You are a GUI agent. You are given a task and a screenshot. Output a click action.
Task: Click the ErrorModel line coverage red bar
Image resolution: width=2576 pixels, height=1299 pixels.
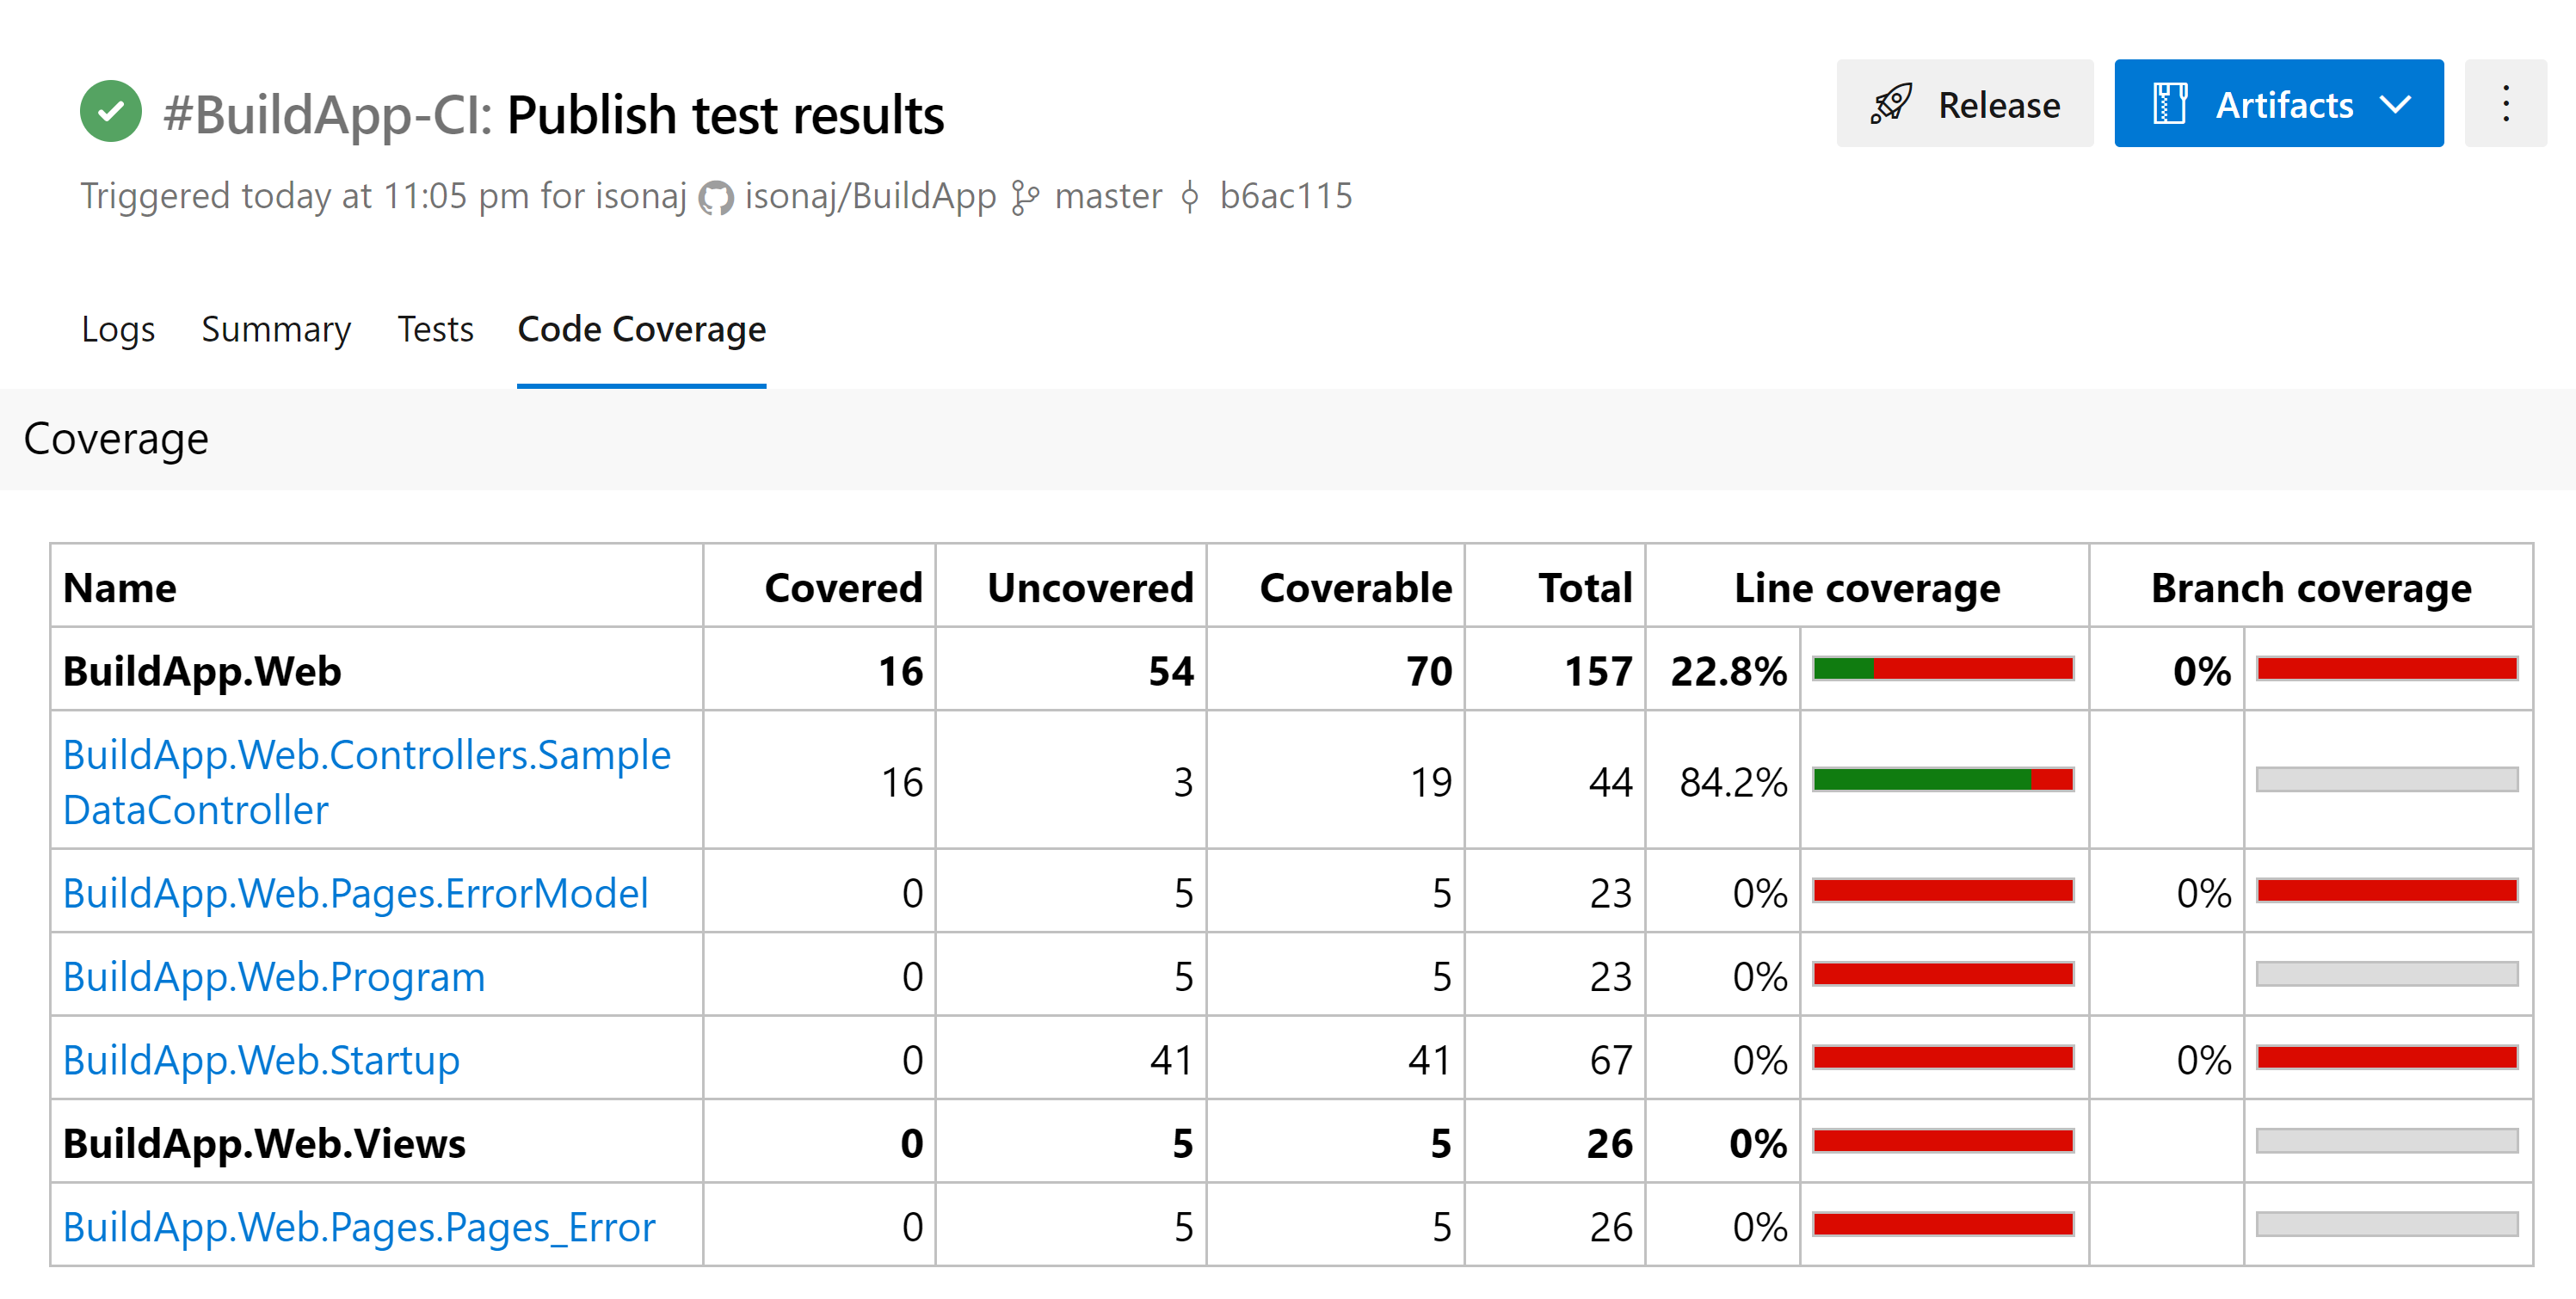pyautogui.click(x=1943, y=891)
